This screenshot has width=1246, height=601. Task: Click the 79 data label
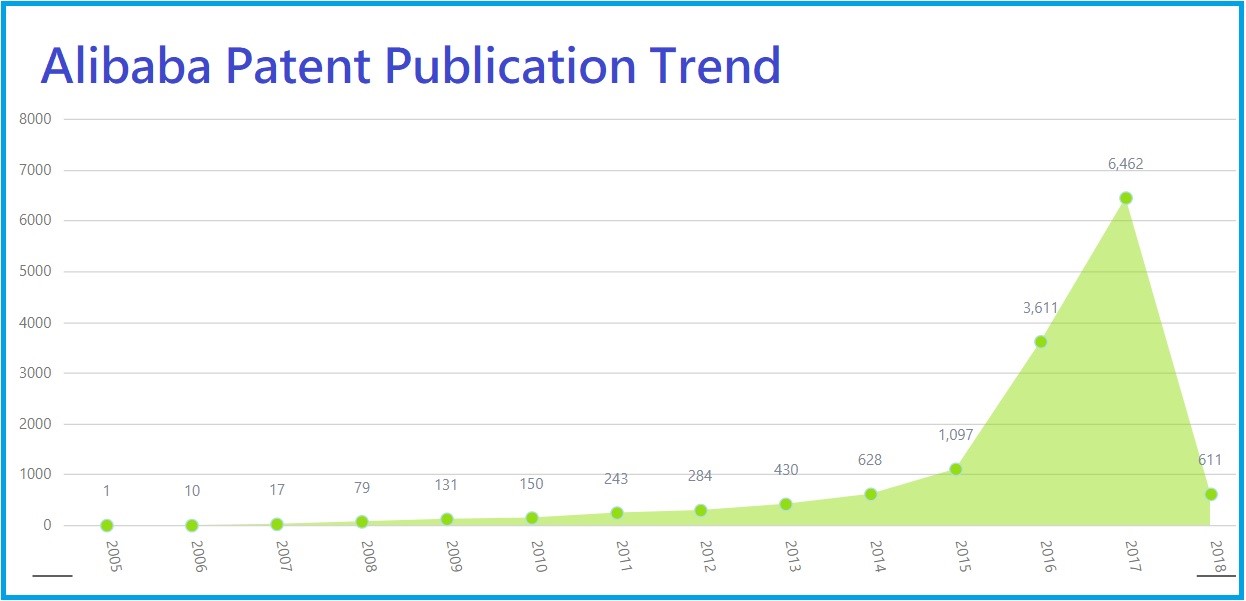tap(361, 488)
